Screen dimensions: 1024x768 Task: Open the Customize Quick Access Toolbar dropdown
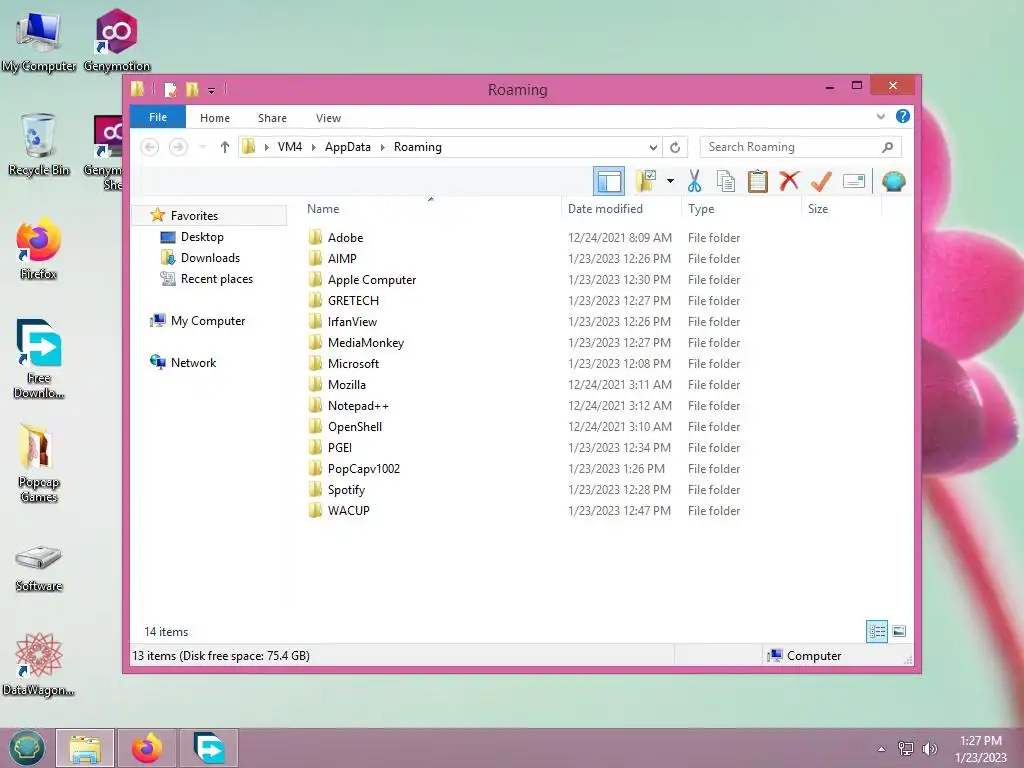tap(212, 90)
